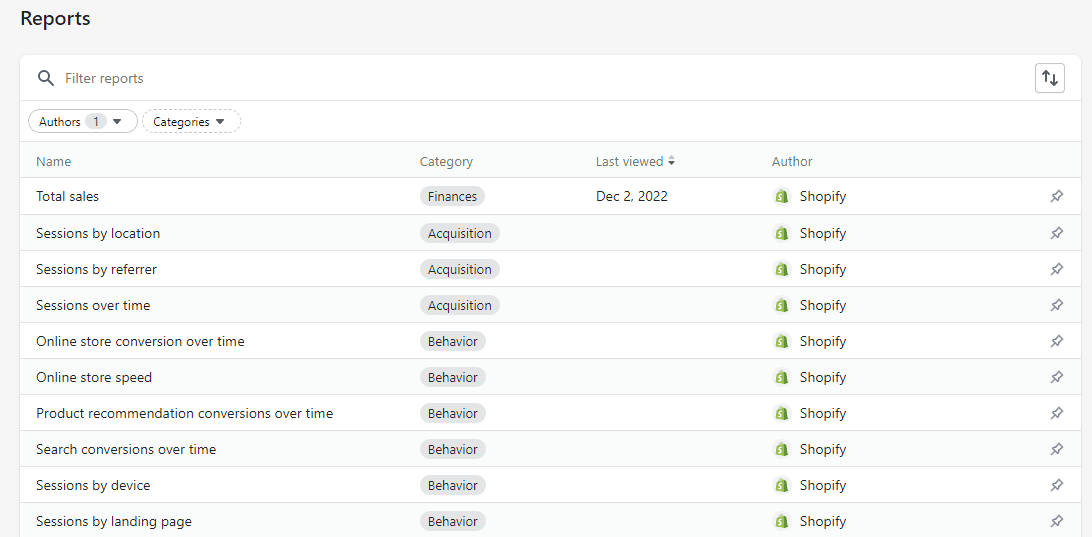Click Shopify logo in Sessions by referrer row

pyautogui.click(x=782, y=269)
